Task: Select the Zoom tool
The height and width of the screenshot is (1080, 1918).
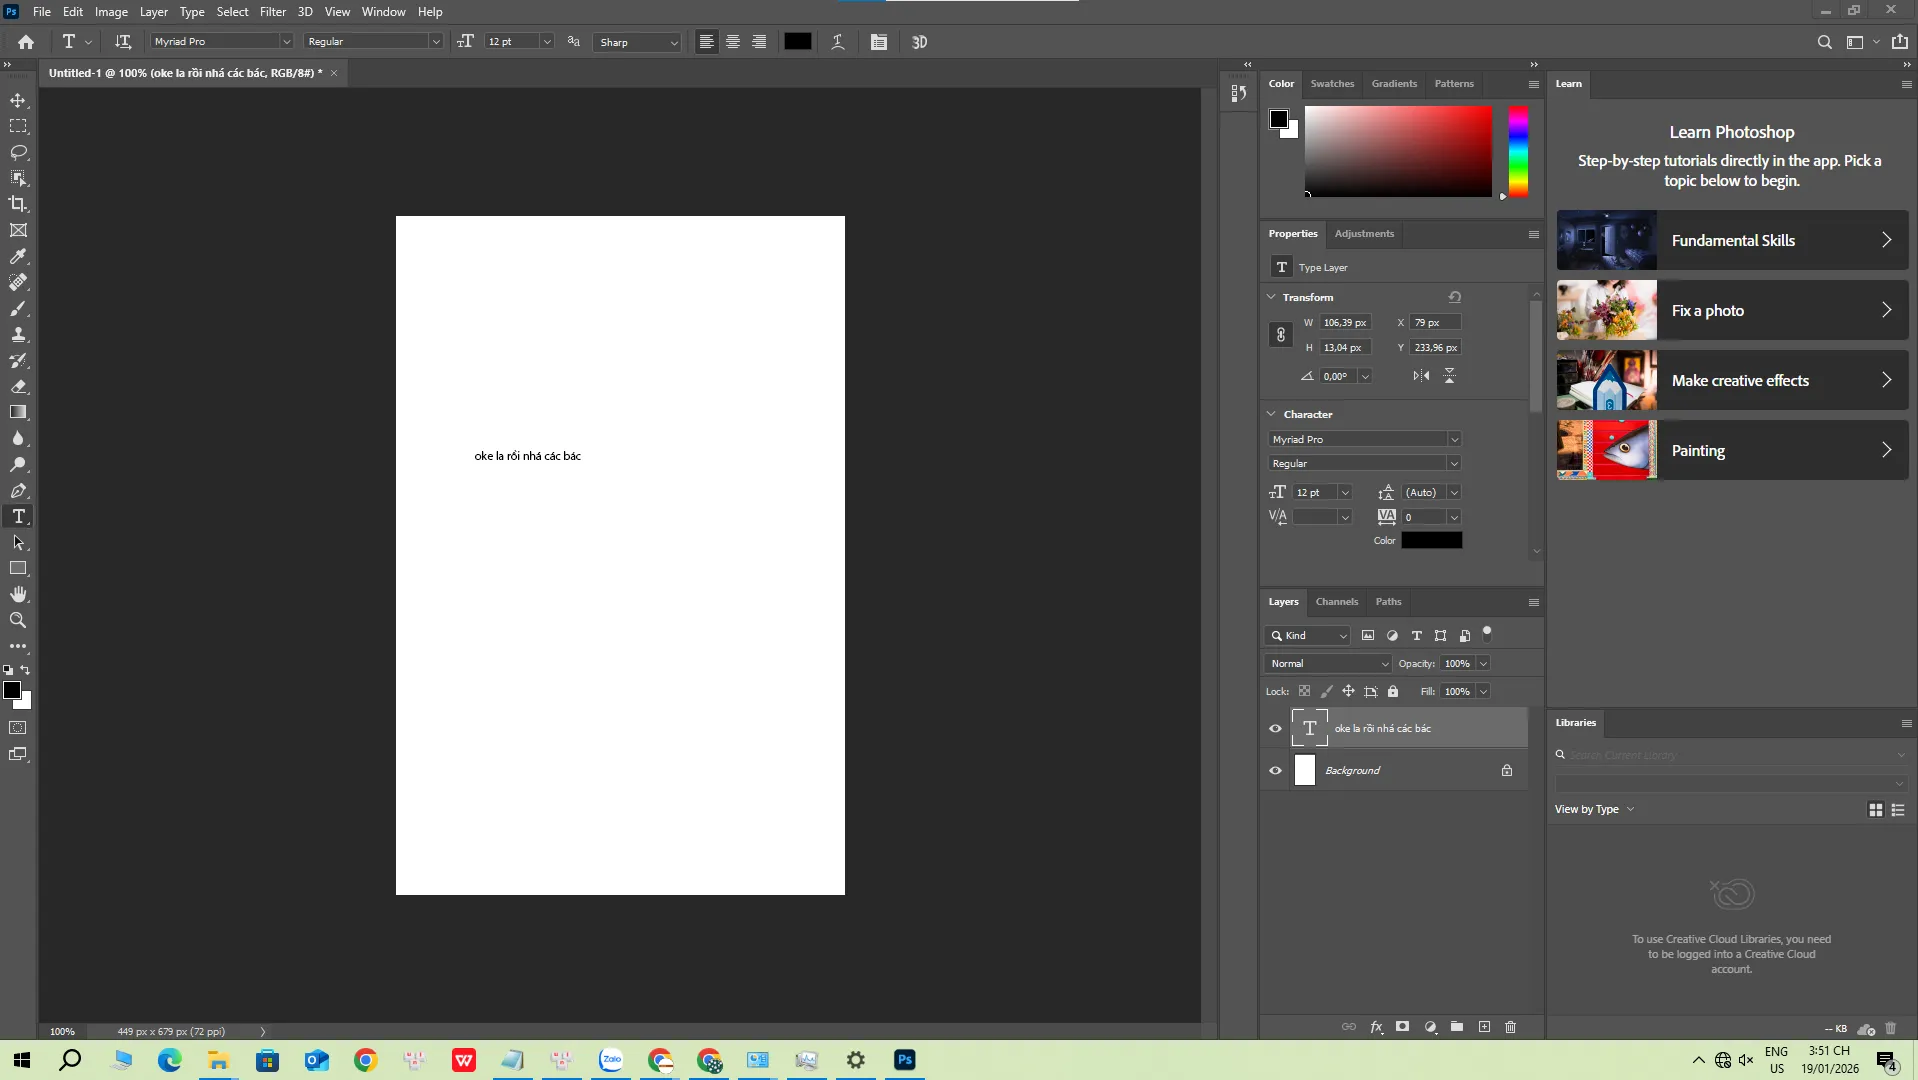Action: pyautogui.click(x=18, y=620)
